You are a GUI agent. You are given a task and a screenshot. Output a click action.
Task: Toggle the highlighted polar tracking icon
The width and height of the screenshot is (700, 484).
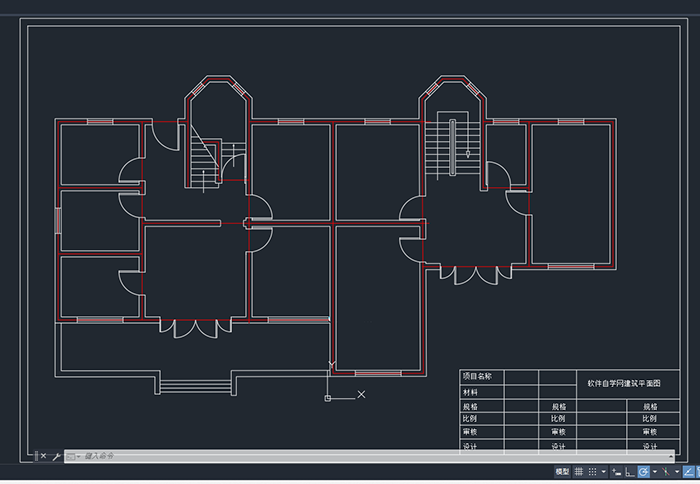pos(644,471)
